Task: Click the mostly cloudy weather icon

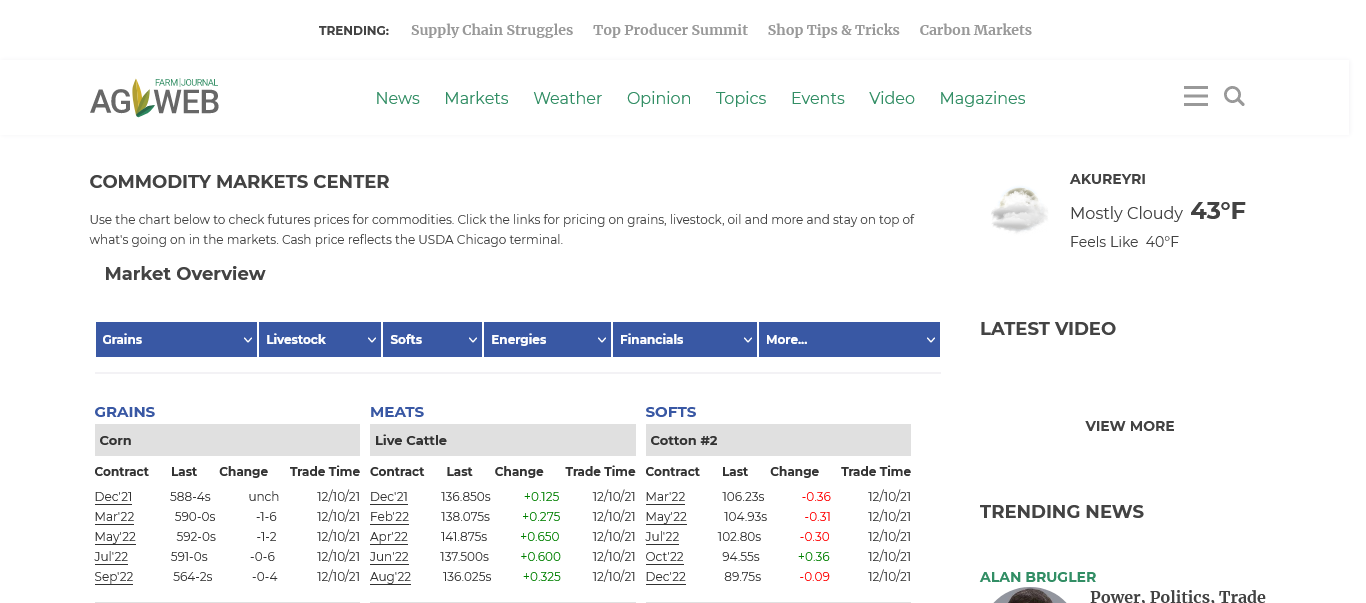Action: [x=1018, y=210]
